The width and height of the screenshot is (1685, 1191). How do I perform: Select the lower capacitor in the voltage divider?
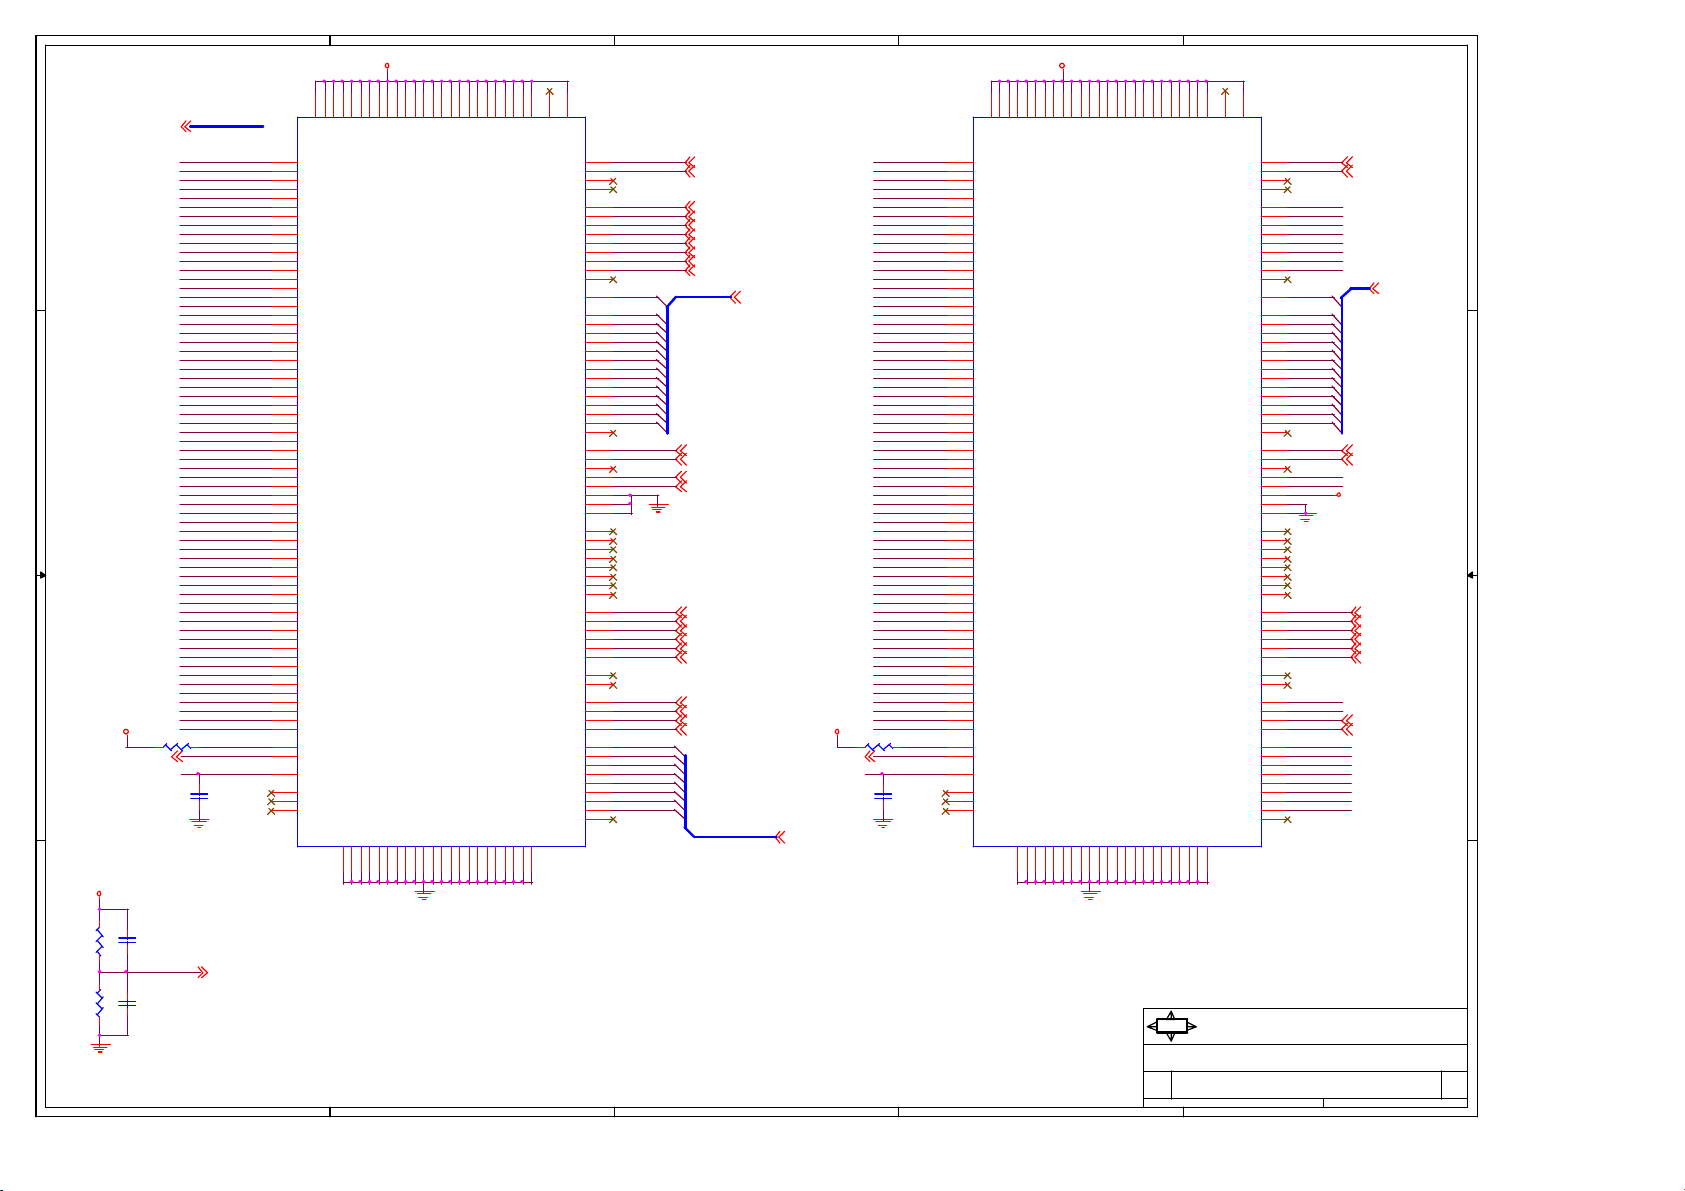coord(127,1002)
